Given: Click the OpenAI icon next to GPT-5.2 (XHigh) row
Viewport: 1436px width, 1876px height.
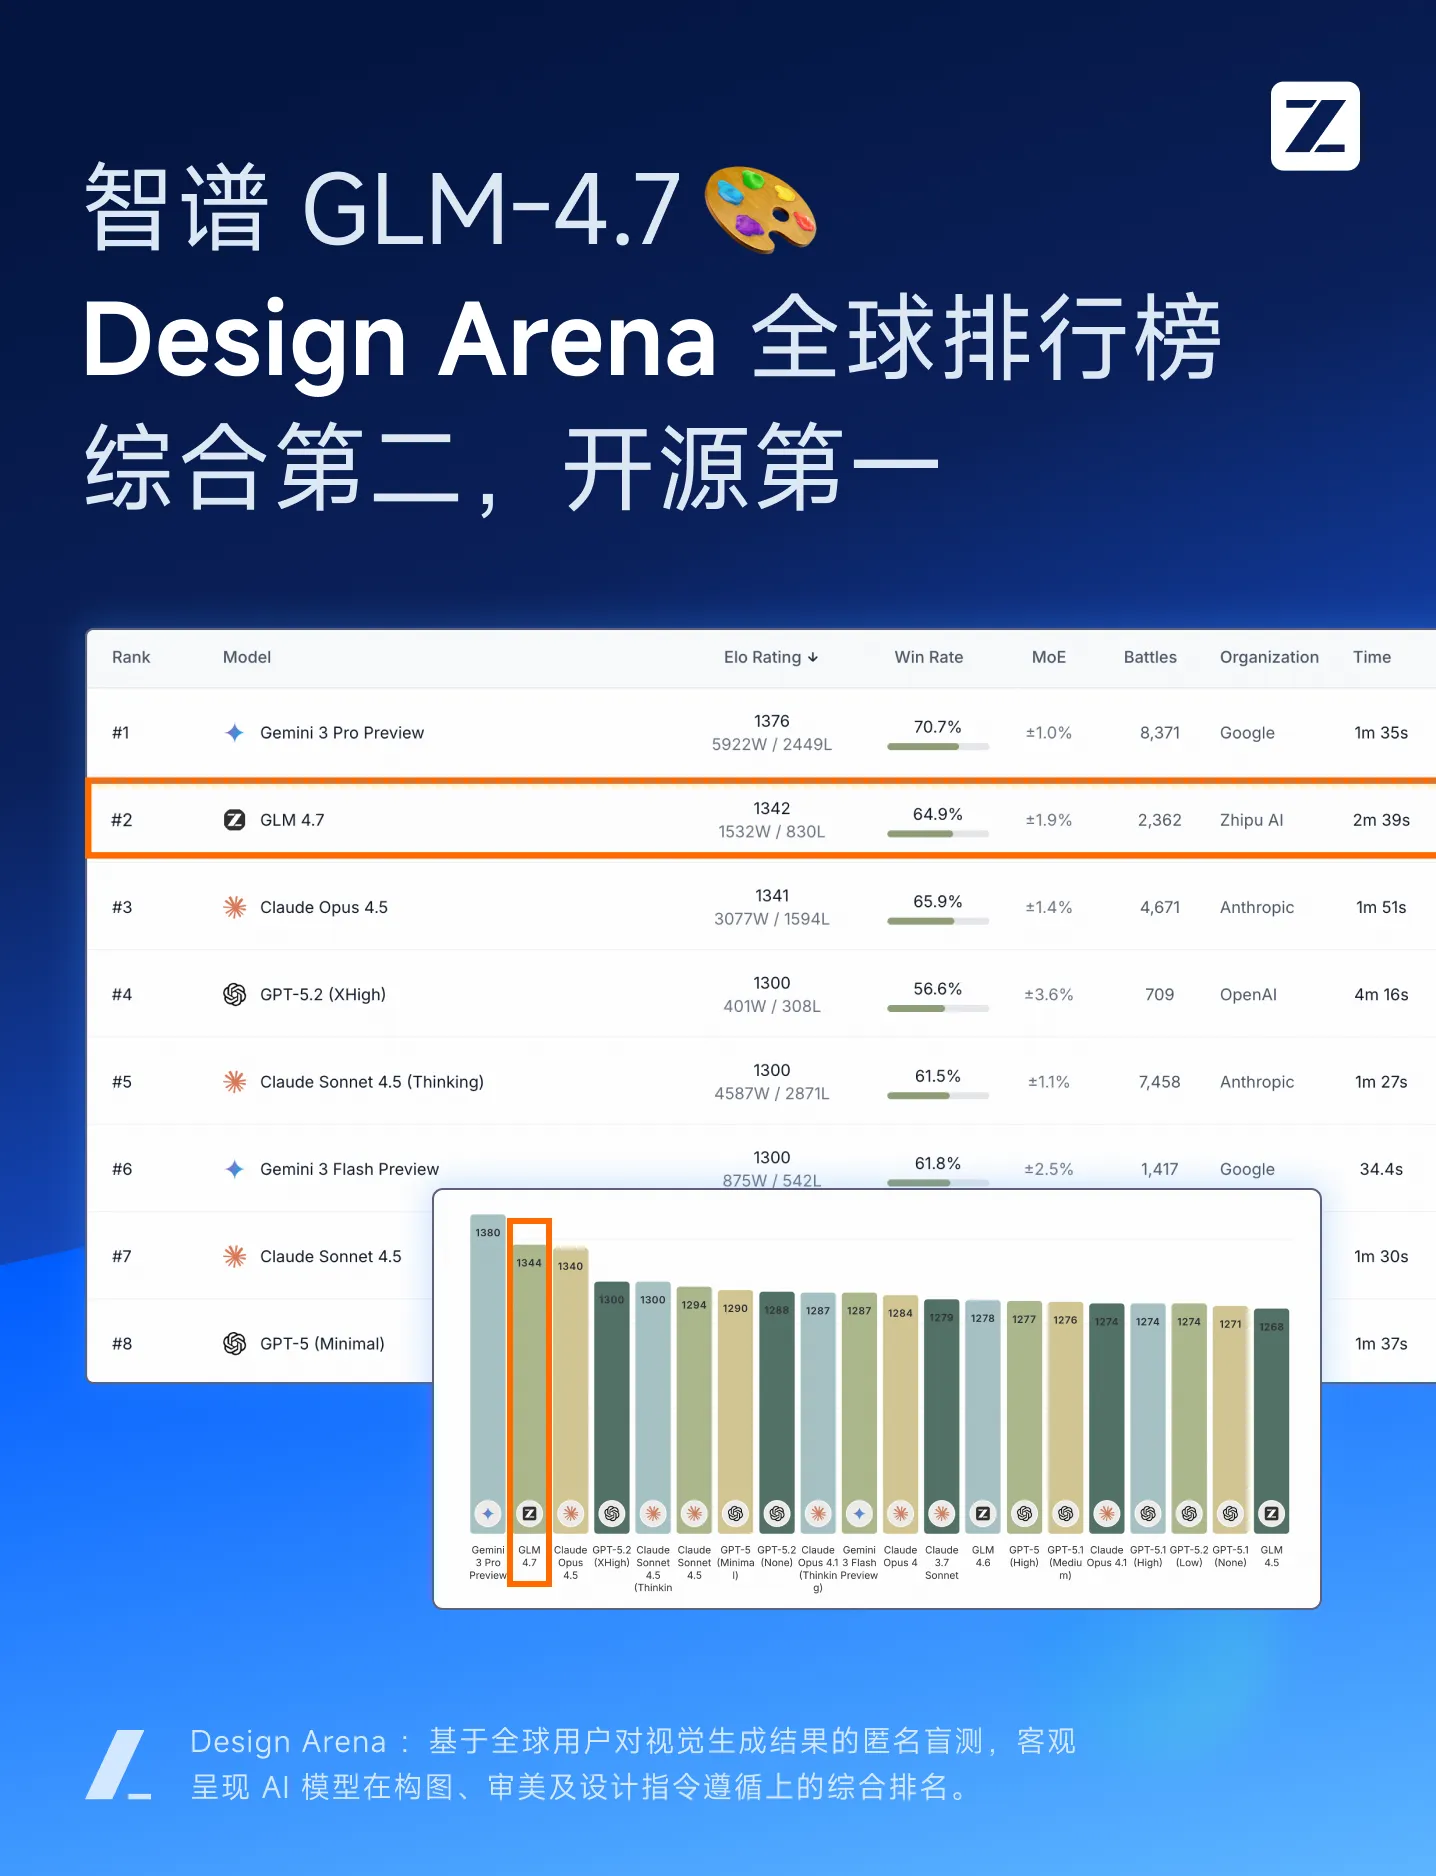Looking at the screenshot, I should (234, 994).
